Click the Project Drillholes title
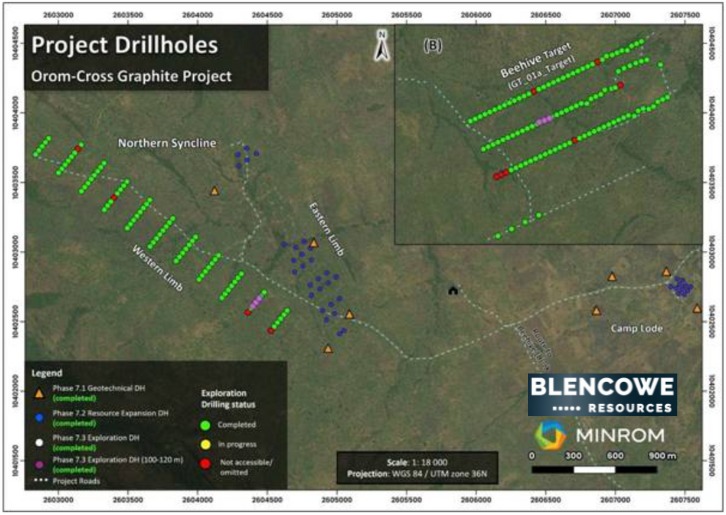The width and height of the screenshot is (726, 515). (125, 45)
